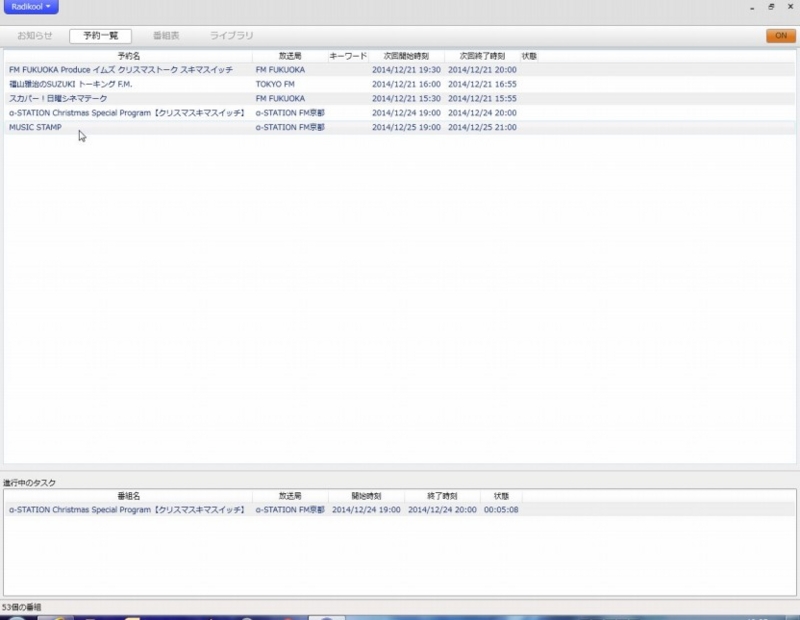Close the Radikool window

(790, 7)
